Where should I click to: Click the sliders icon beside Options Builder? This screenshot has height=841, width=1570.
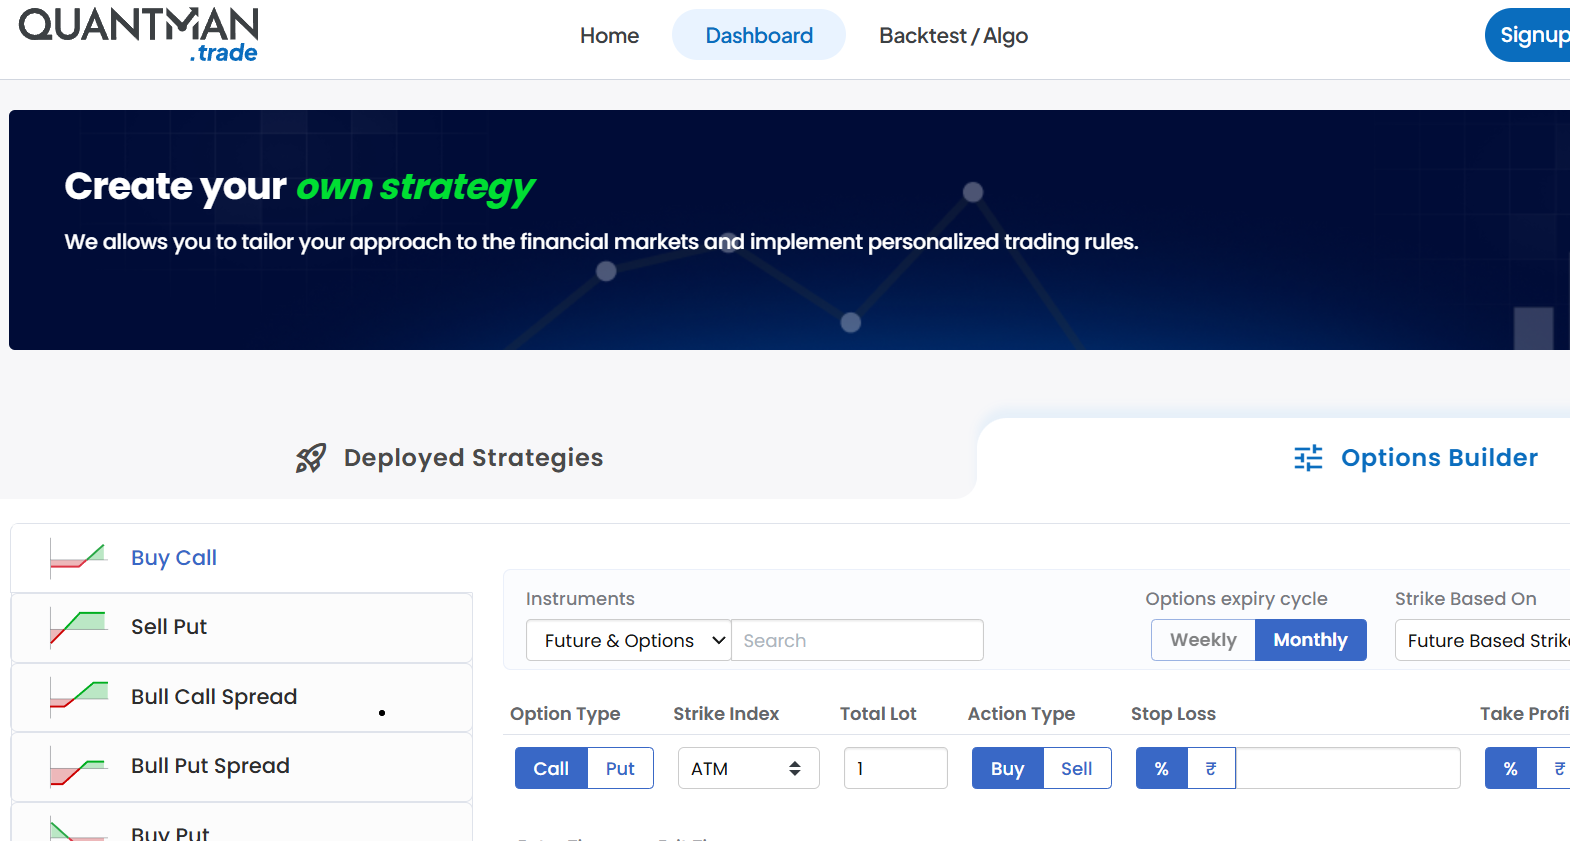[1308, 458]
